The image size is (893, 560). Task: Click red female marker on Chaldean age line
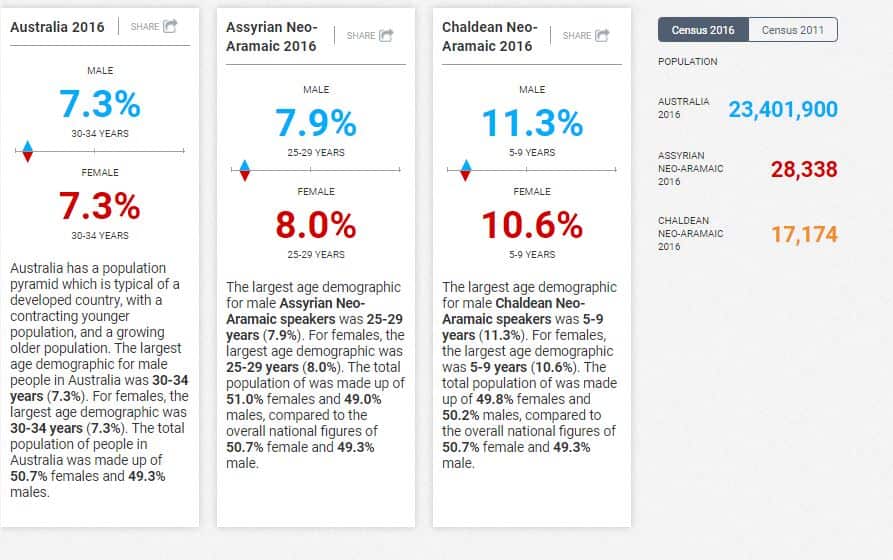pyautogui.click(x=464, y=176)
